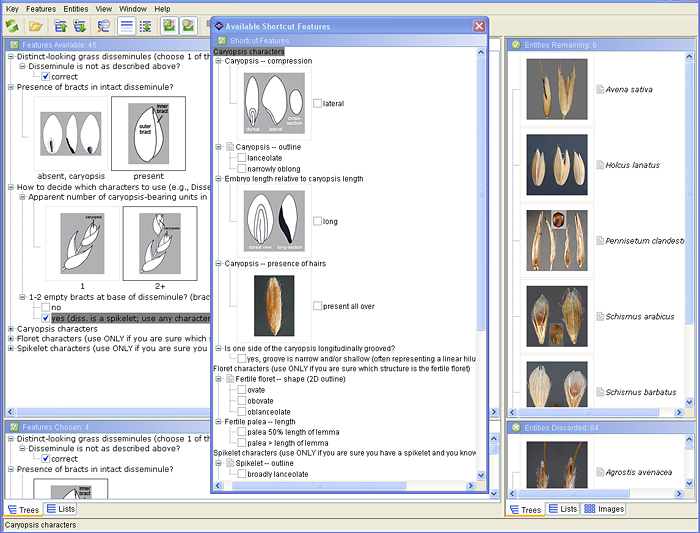Open the fact sheet icon beside Schismus arabicus
700x533 pixels.
[600, 316]
